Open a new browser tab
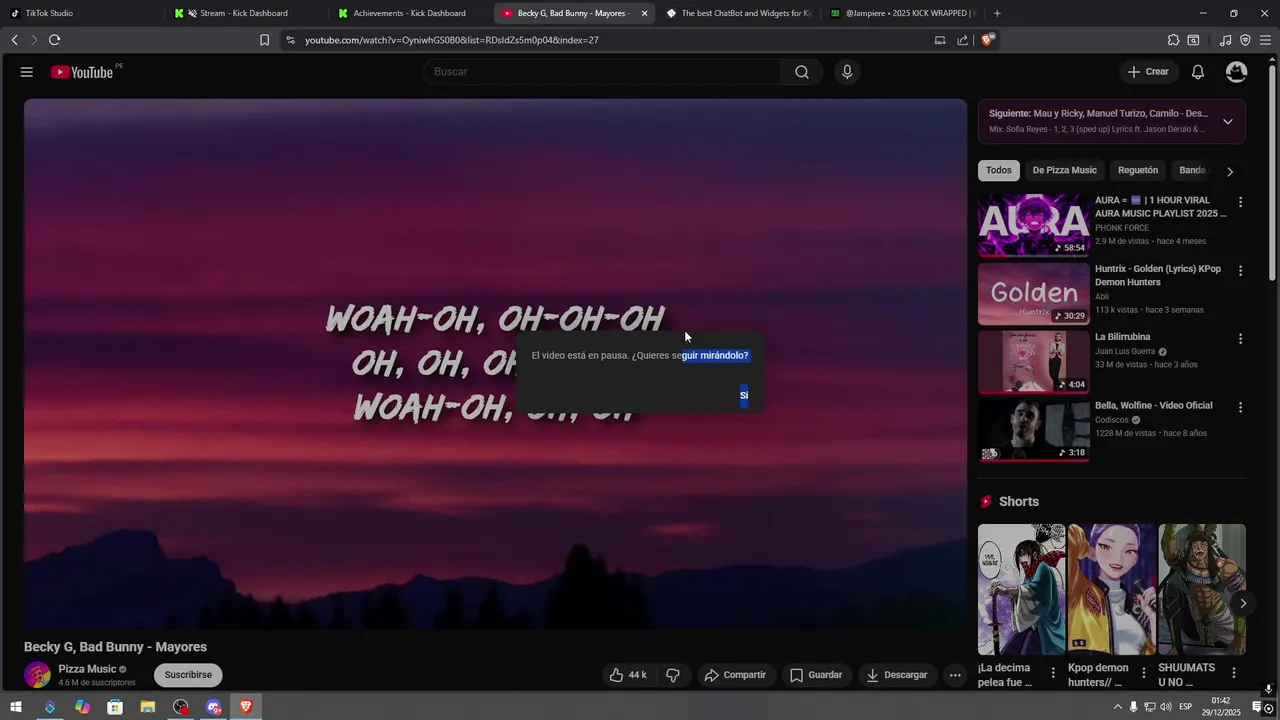 point(997,13)
